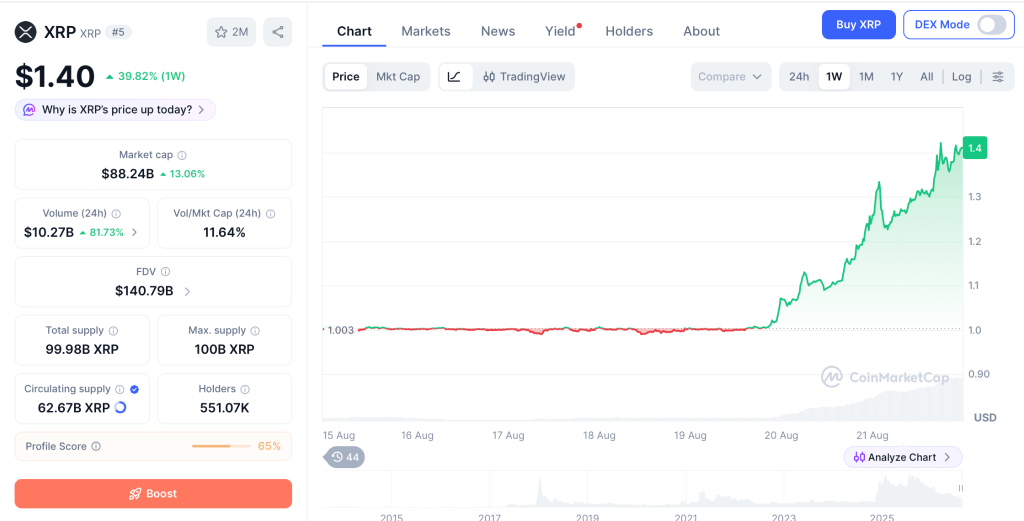Open the Compare dropdown
Screen dimensions: 1024x521
(730, 77)
